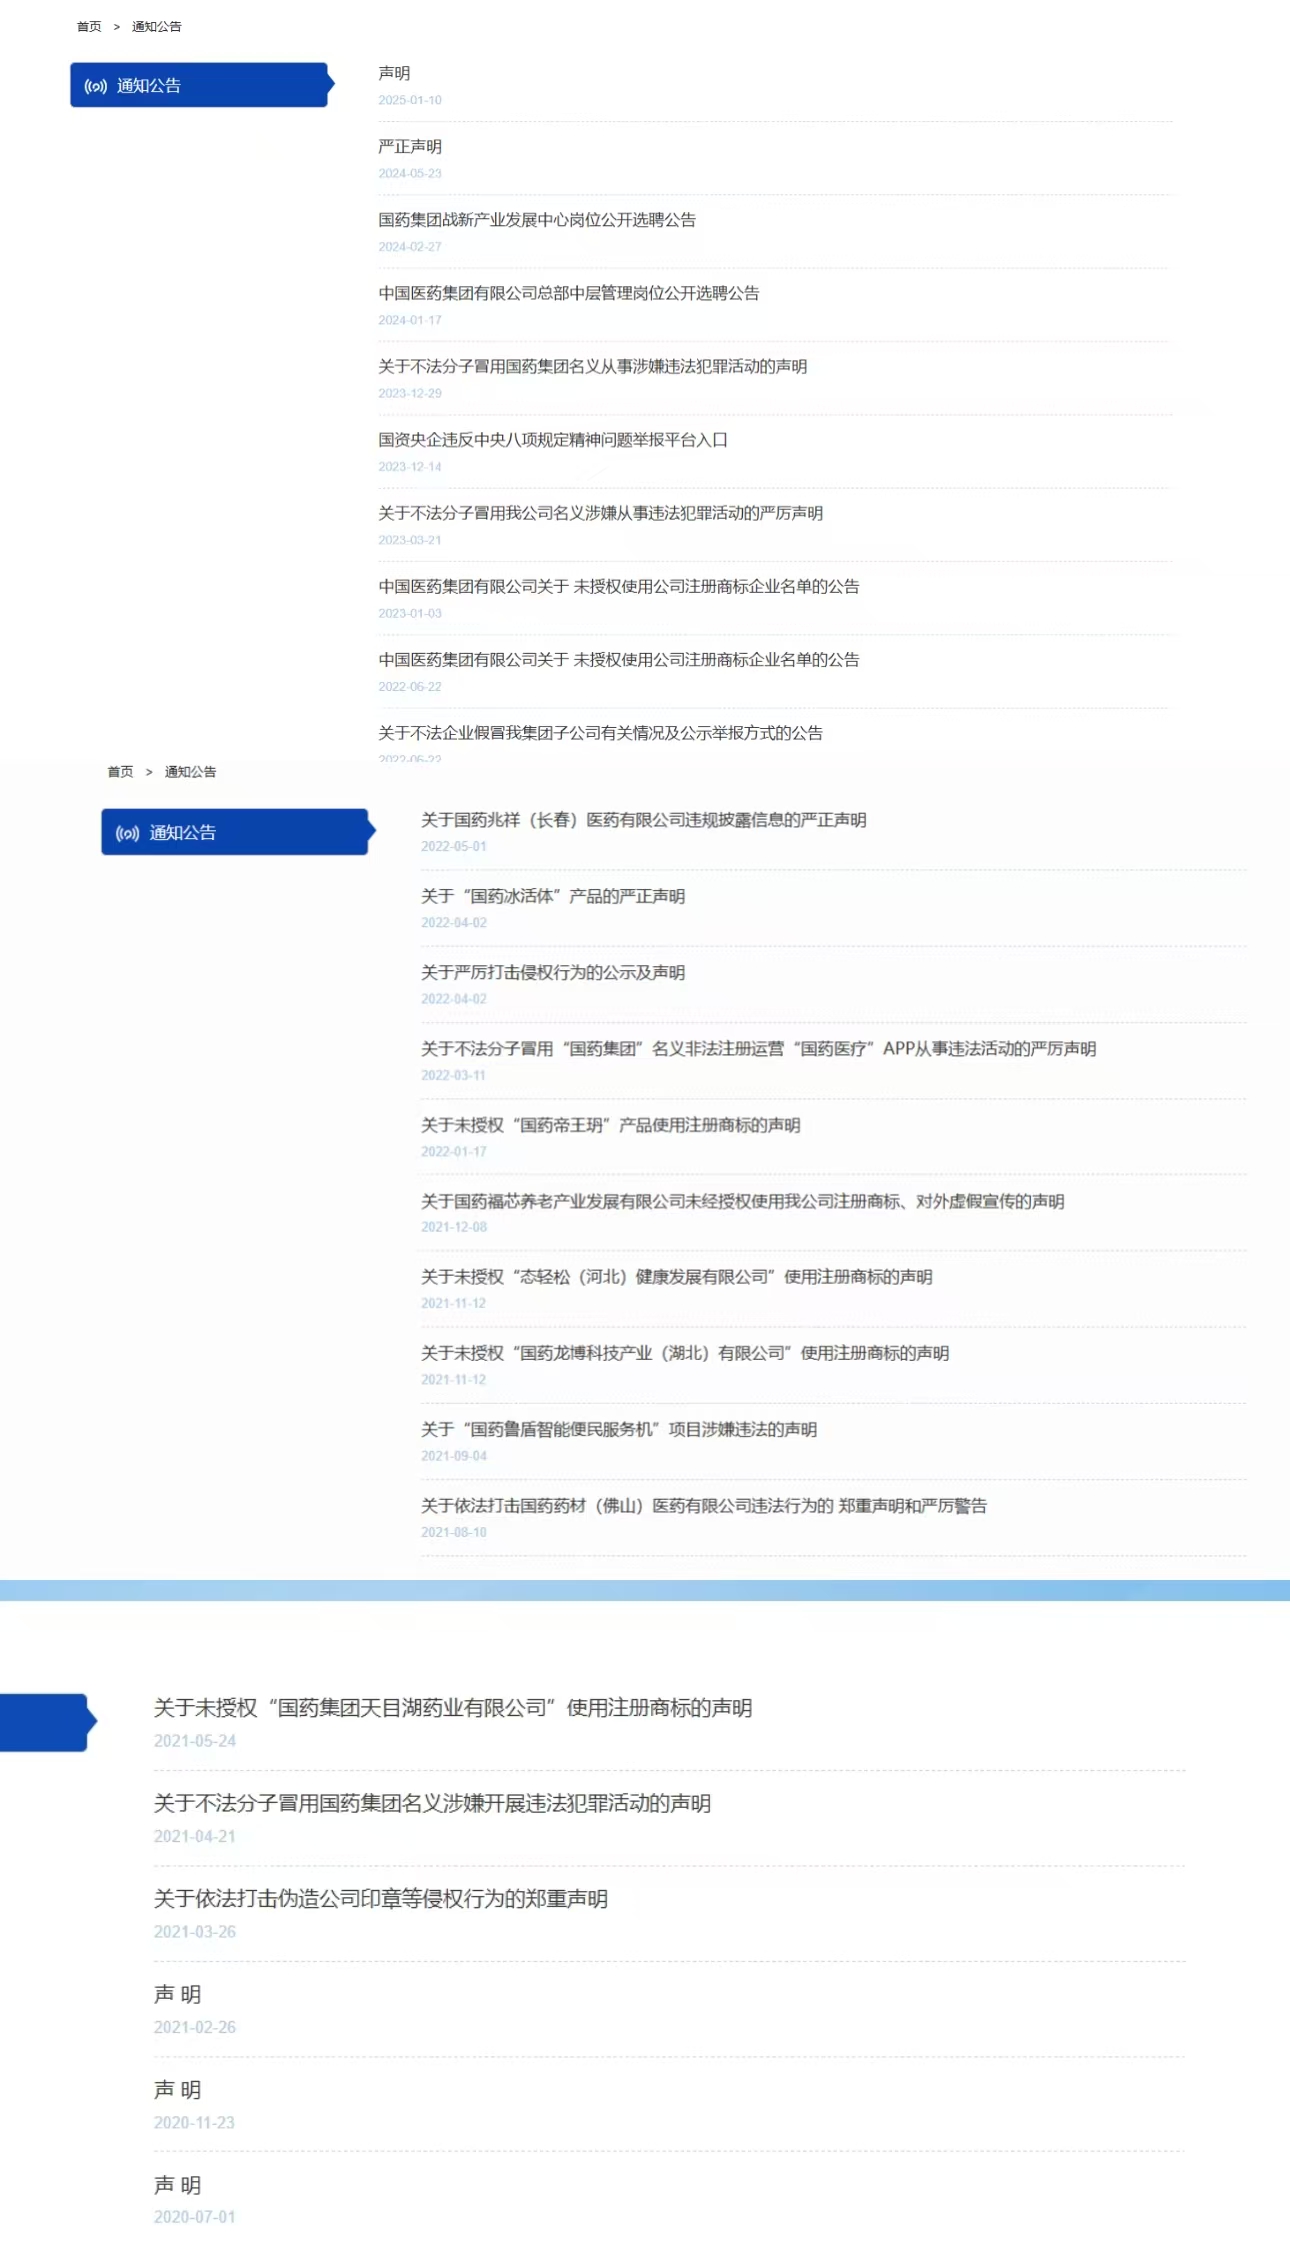Click the date 2021-03-26

point(195,1932)
